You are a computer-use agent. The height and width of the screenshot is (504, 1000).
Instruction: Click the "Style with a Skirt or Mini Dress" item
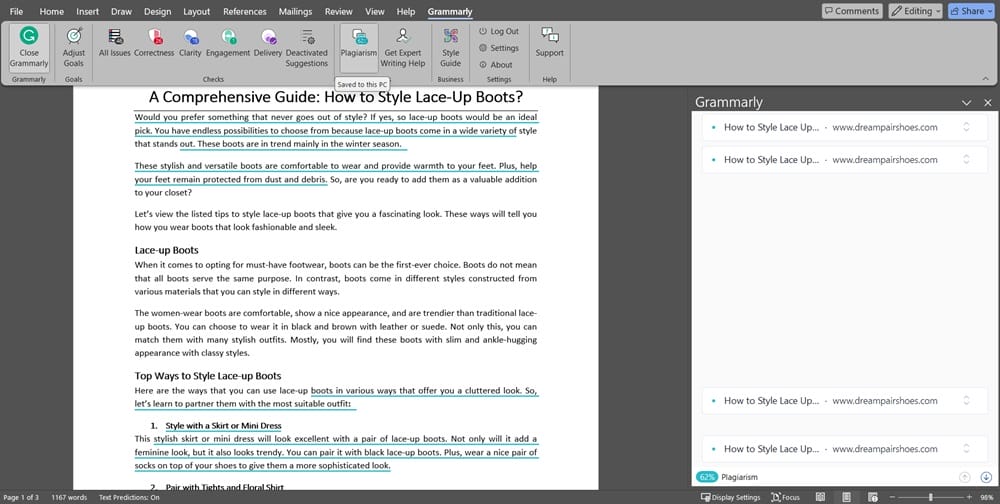223,426
